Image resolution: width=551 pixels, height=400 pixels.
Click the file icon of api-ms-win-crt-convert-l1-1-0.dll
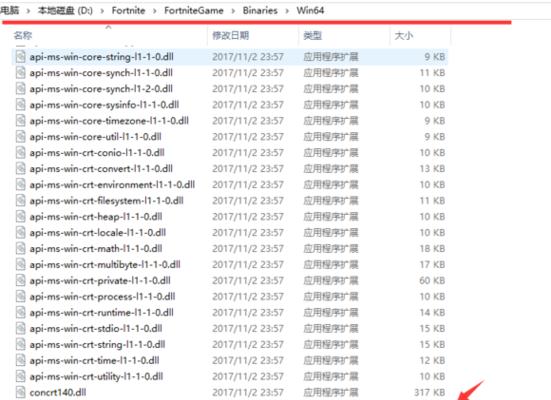click(21, 169)
